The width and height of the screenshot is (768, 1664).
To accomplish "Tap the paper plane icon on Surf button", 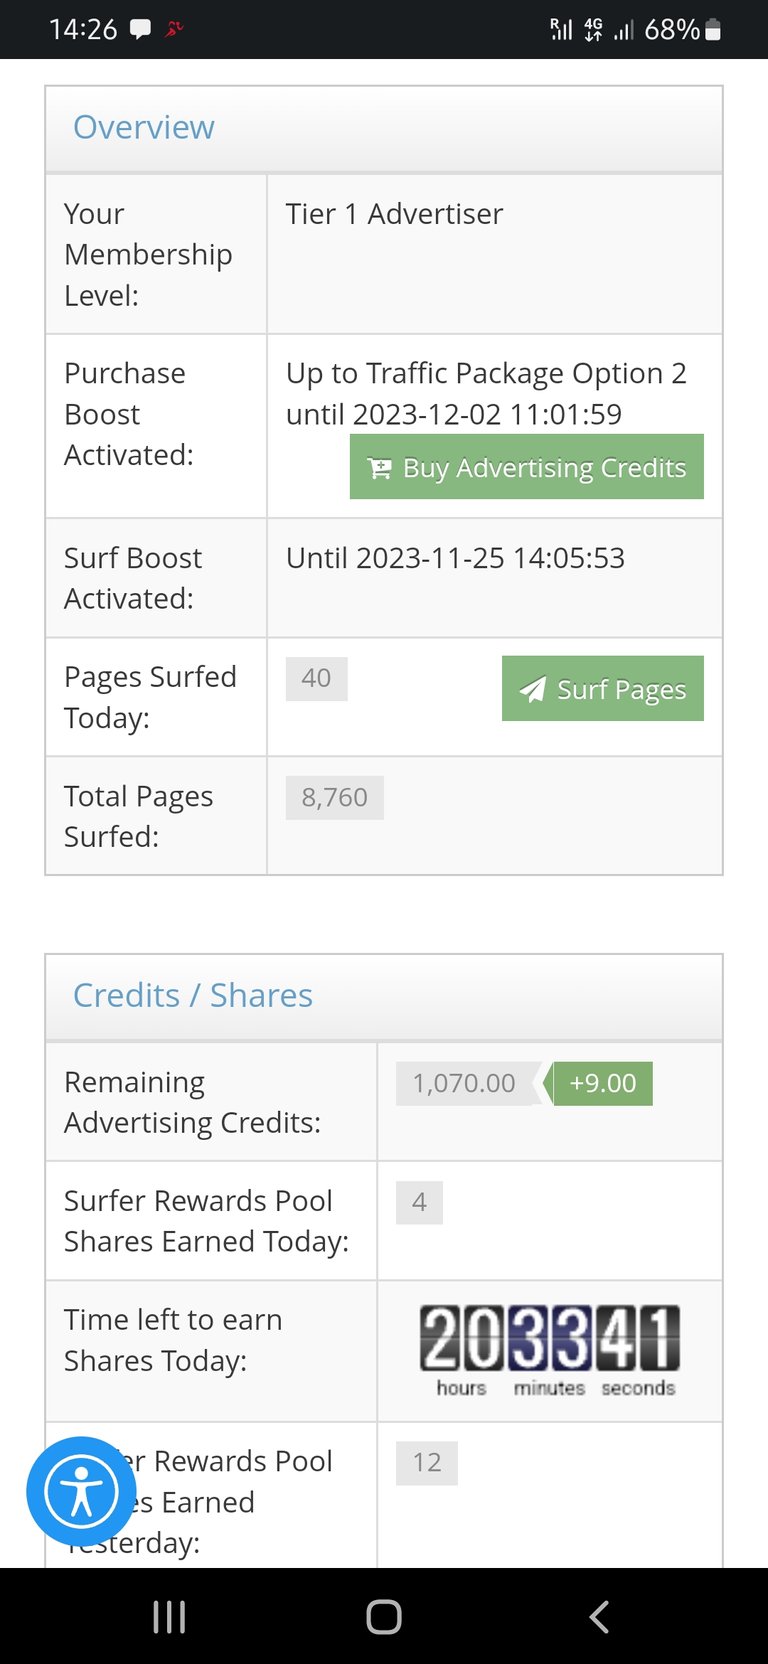I will pyautogui.click(x=533, y=689).
